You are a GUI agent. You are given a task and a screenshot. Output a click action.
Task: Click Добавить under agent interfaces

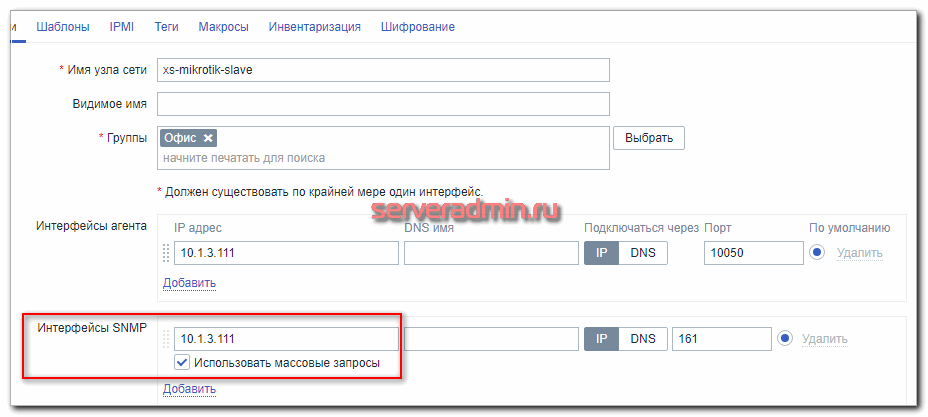tap(189, 283)
